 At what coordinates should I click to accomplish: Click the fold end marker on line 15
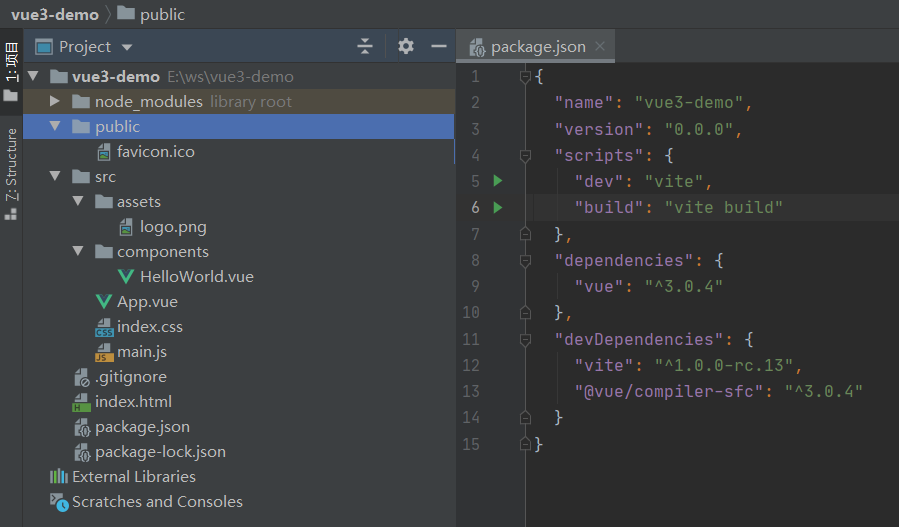pyautogui.click(x=525, y=444)
